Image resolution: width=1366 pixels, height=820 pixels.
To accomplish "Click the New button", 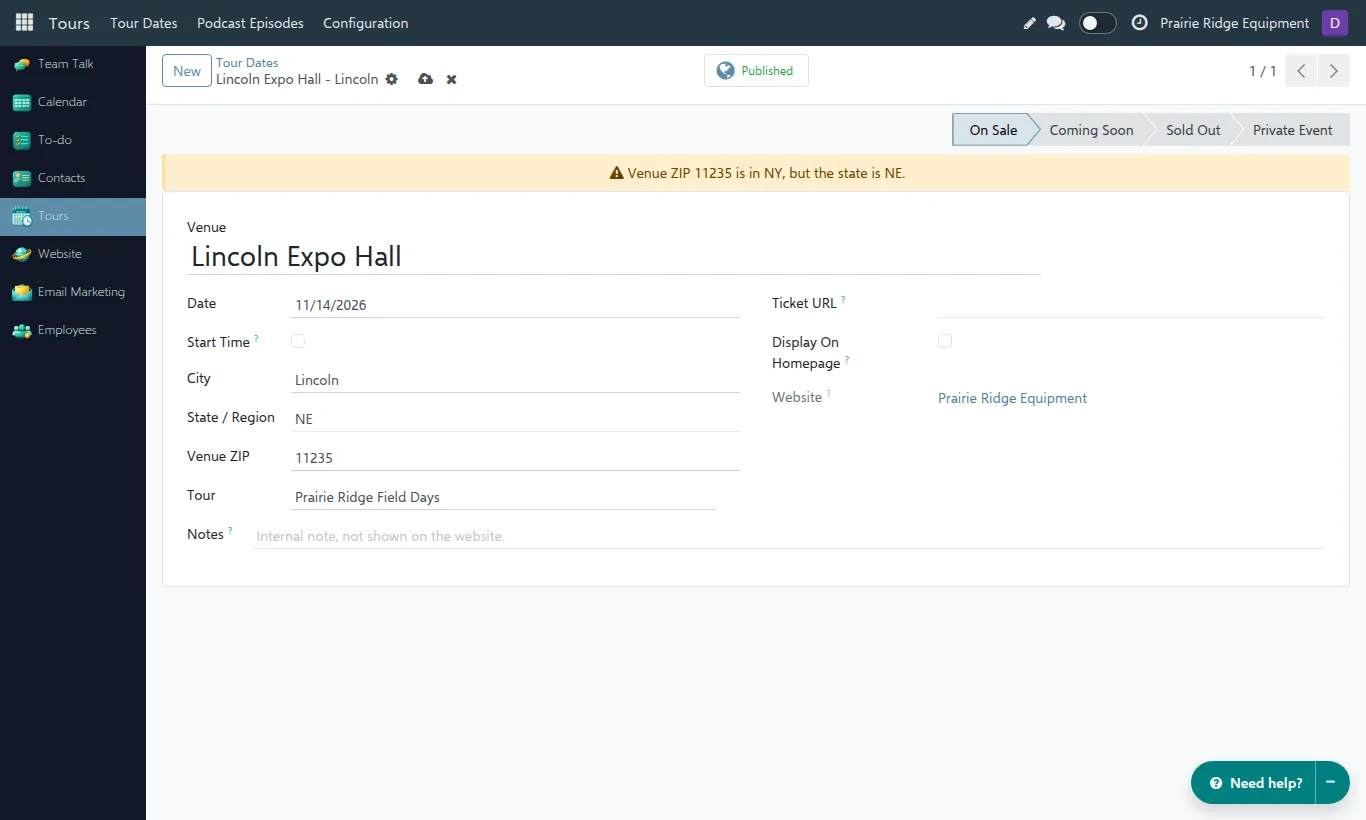I will click(187, 71).
